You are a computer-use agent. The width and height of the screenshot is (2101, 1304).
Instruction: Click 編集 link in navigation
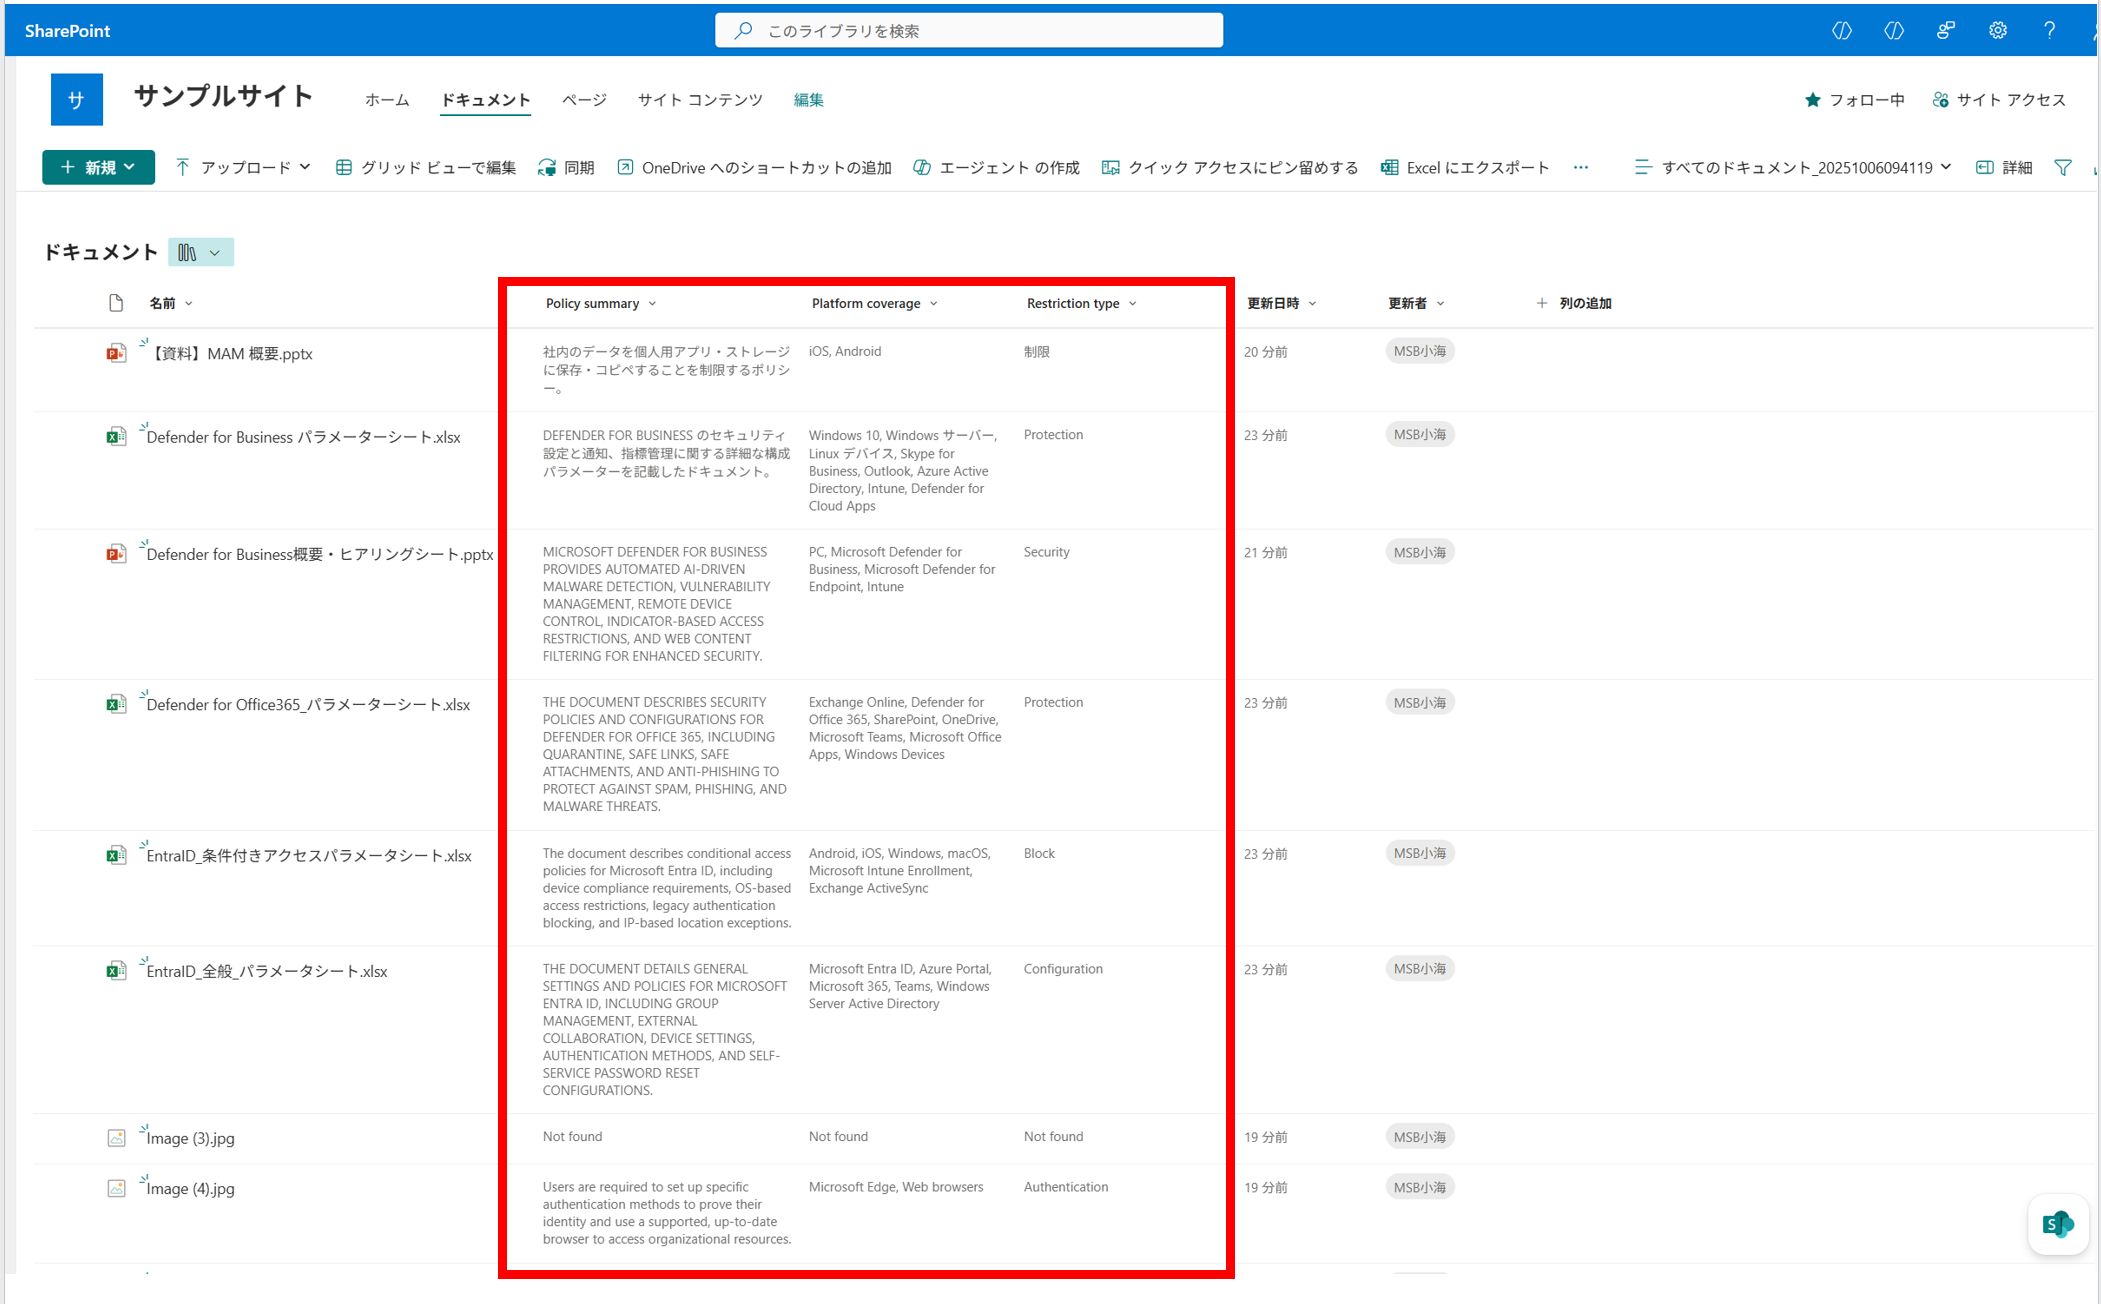tap(808, 99)
